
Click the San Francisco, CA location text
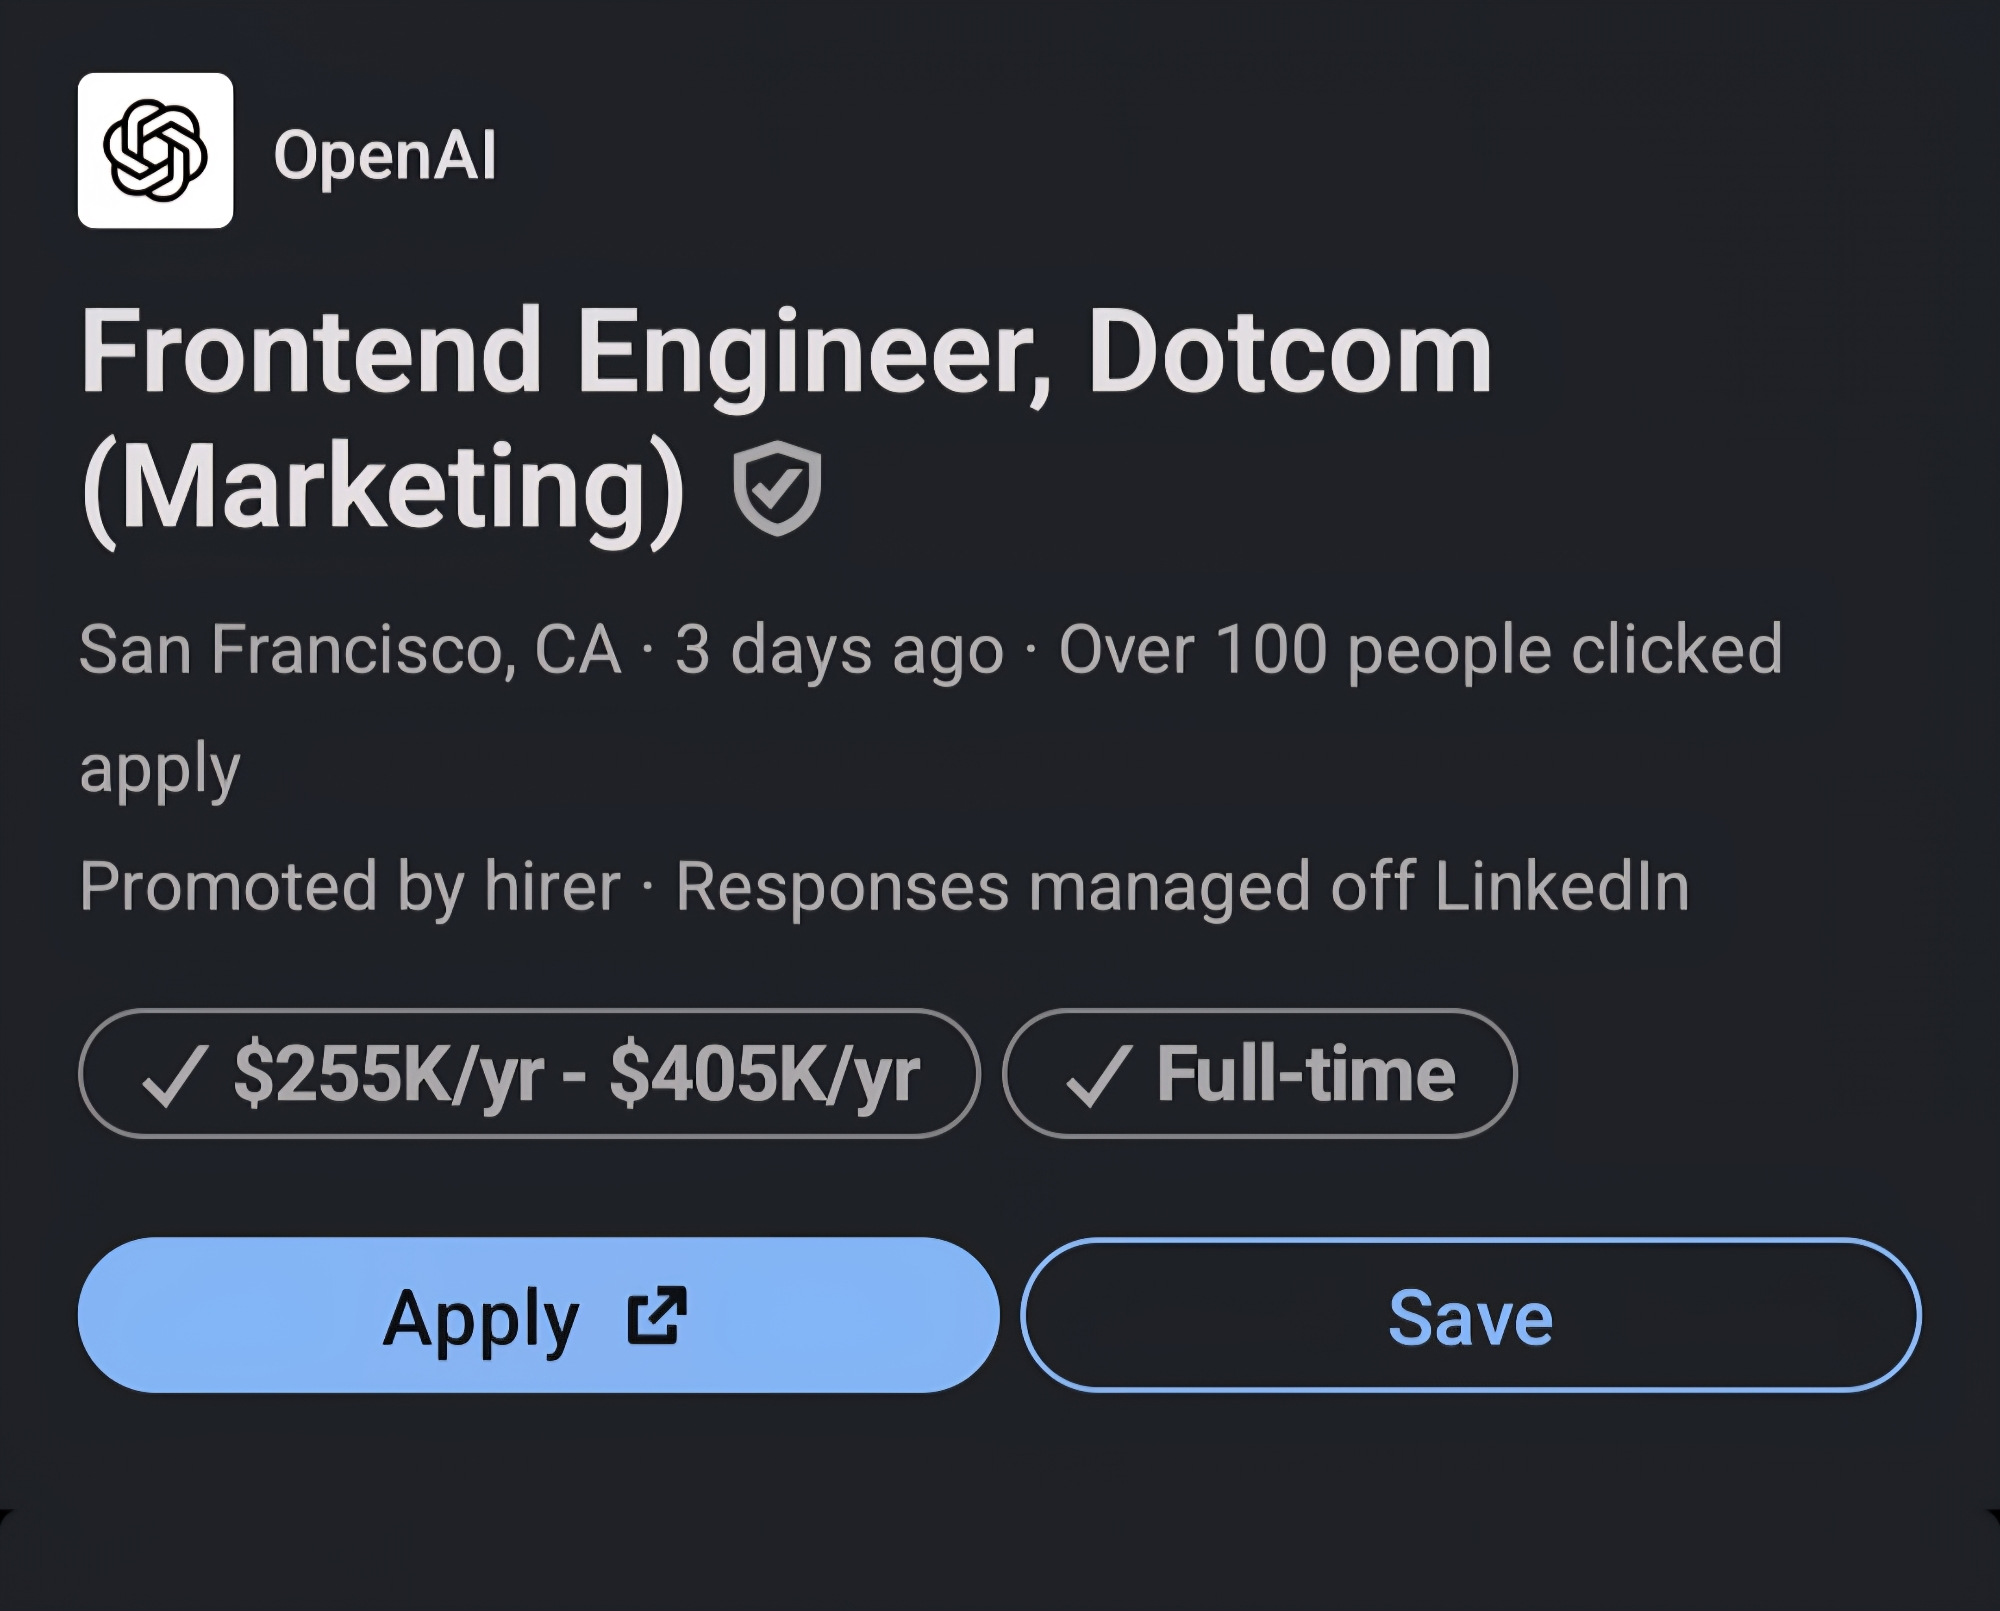coord(349,650)
